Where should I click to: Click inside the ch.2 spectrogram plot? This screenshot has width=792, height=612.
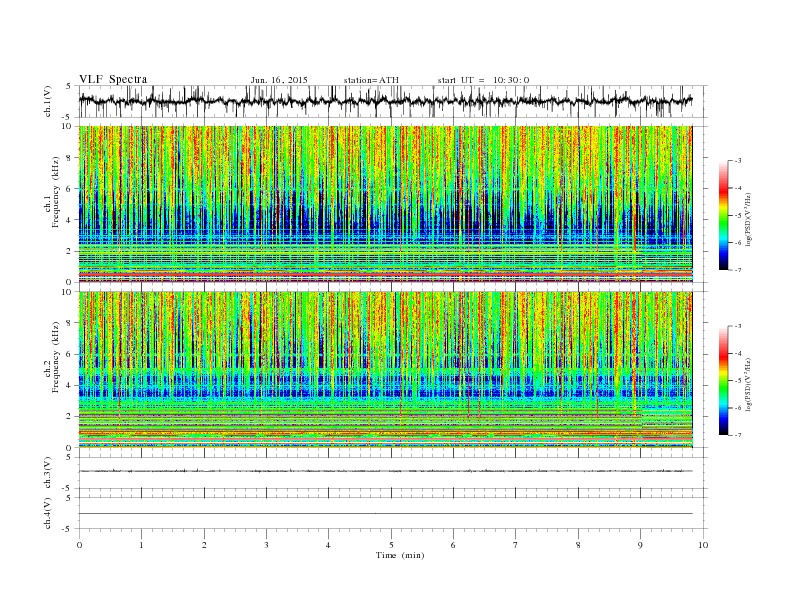click(x=386, y=370)
